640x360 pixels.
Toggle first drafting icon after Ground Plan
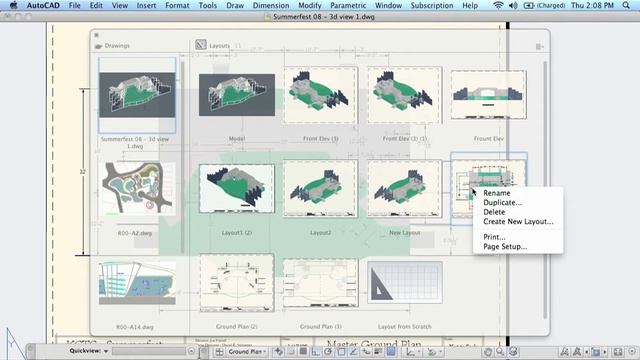[279, 351]
